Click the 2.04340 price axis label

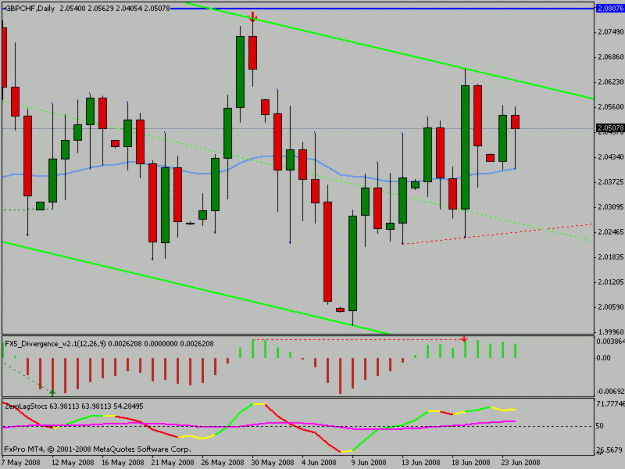pyautogui.click(x=611, y=157)
